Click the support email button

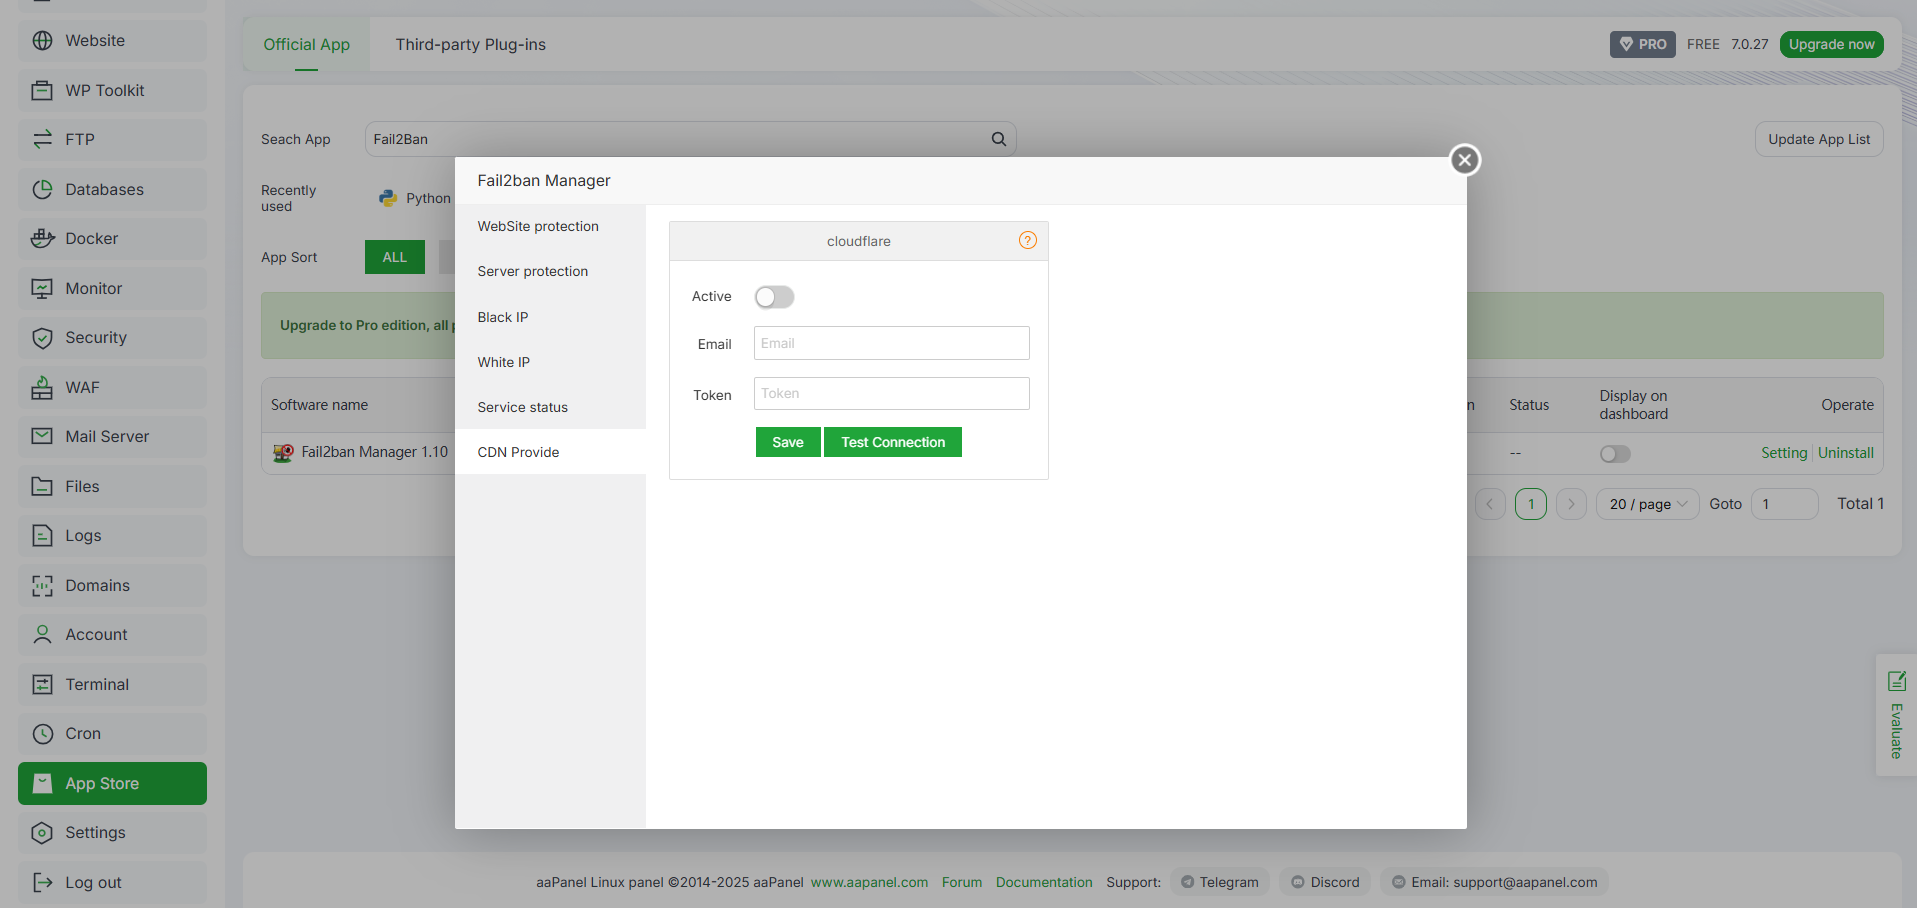coord(1495,882)
